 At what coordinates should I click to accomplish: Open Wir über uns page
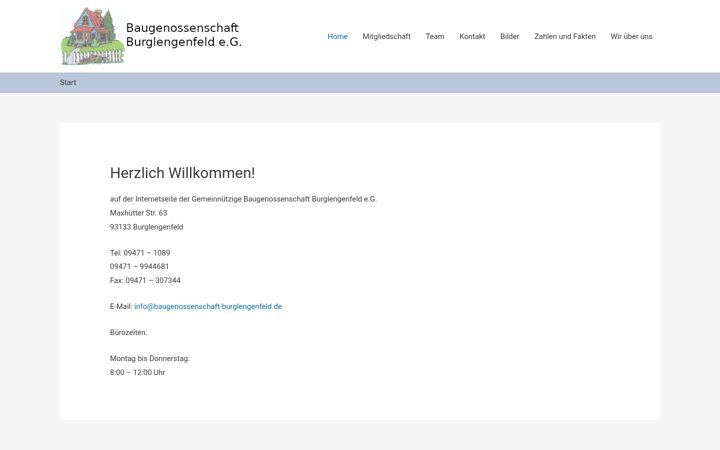631,36
